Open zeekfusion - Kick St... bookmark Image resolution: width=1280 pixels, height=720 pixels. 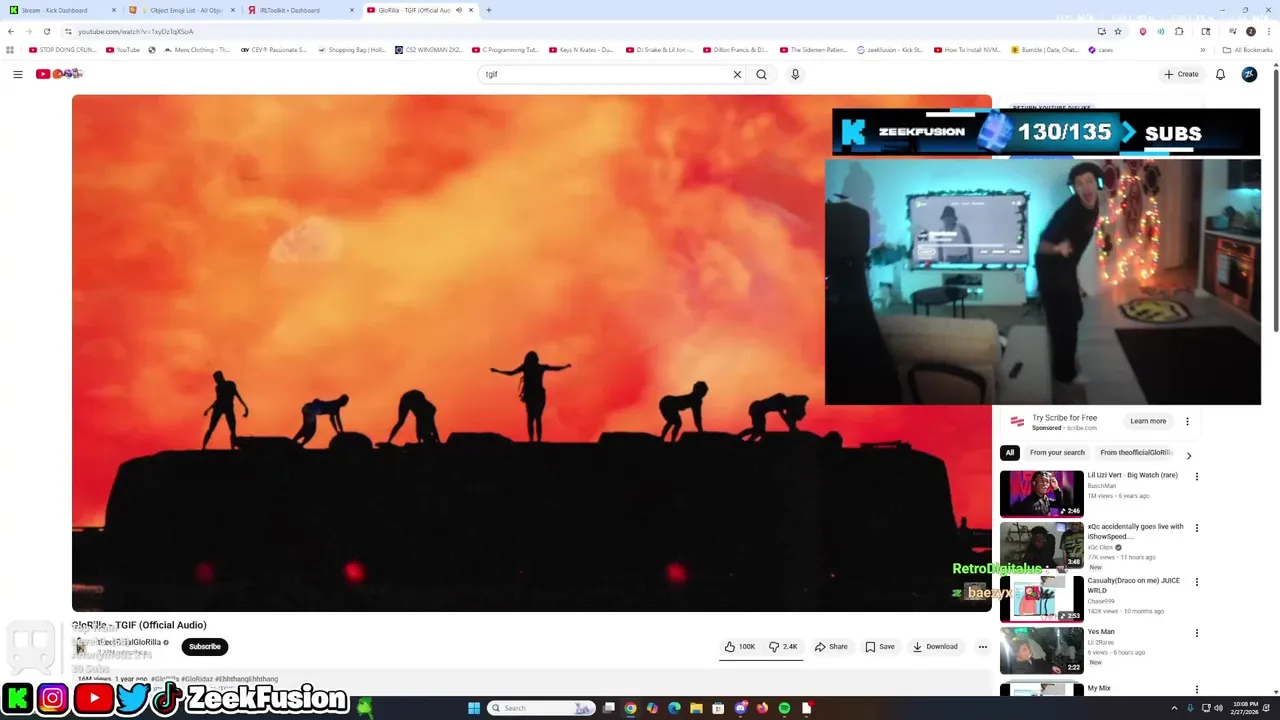click(890, 49)
